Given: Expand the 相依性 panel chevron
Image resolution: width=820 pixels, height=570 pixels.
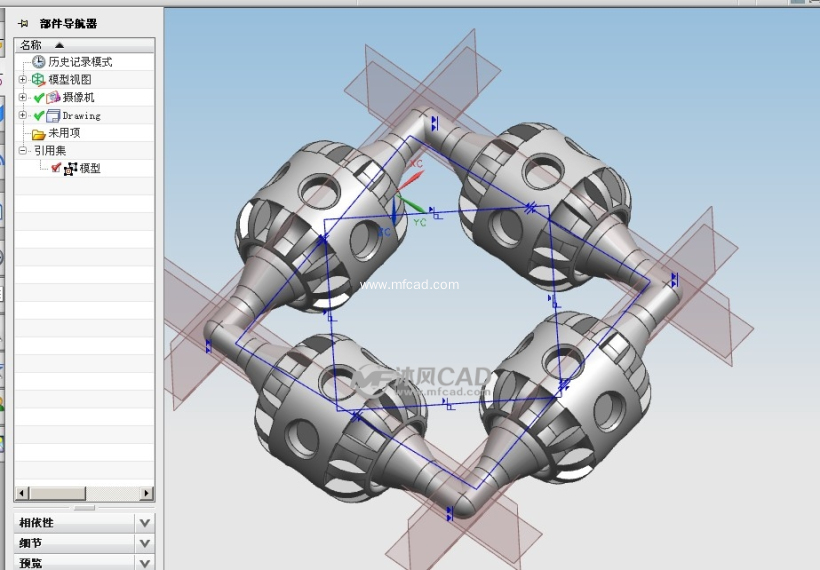Looking at the screenshot, I should tap(145, 522).
